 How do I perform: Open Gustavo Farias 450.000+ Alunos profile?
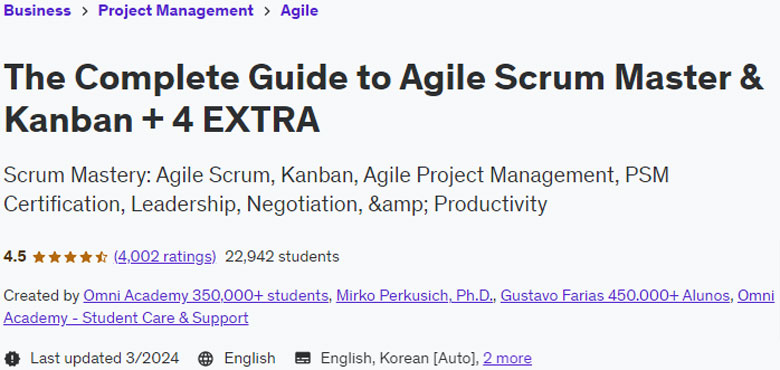pyautogui.click(x=615, y=296)
